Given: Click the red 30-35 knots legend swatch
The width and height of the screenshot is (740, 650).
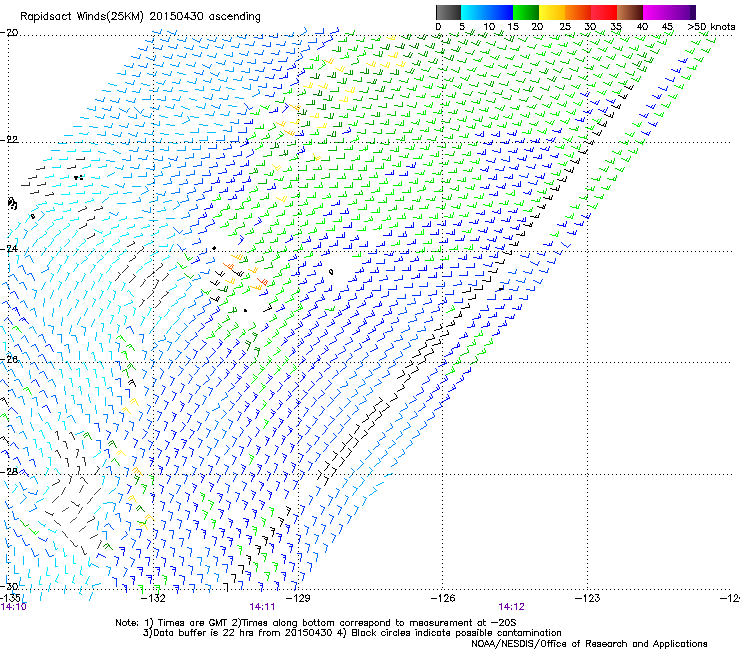Looking at the screenshot, I should point(604,12).
